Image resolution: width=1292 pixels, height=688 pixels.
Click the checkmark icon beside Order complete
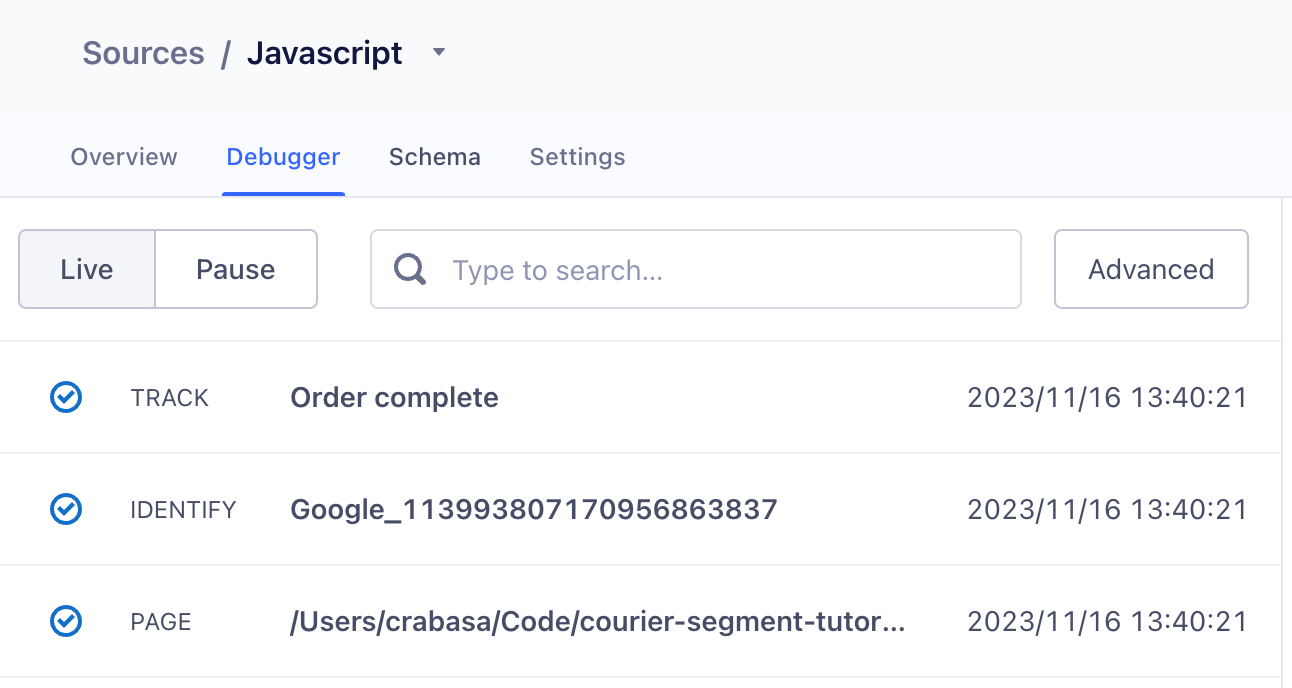click(66, 398)
